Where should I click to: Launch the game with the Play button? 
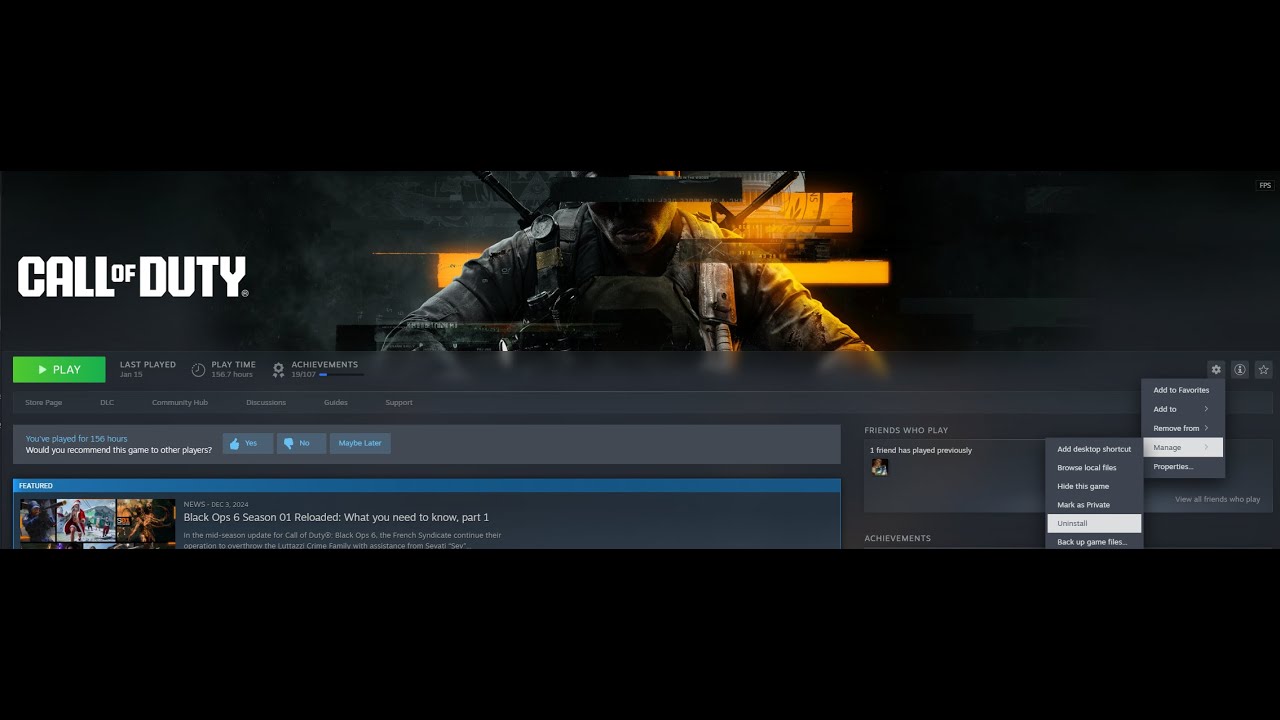coord(59,370)
